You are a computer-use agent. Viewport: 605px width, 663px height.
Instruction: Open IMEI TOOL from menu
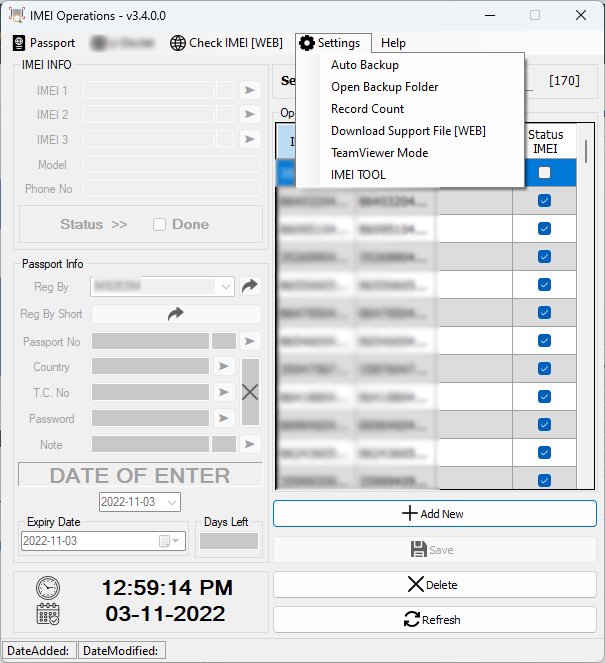click(x=358, y=175)
